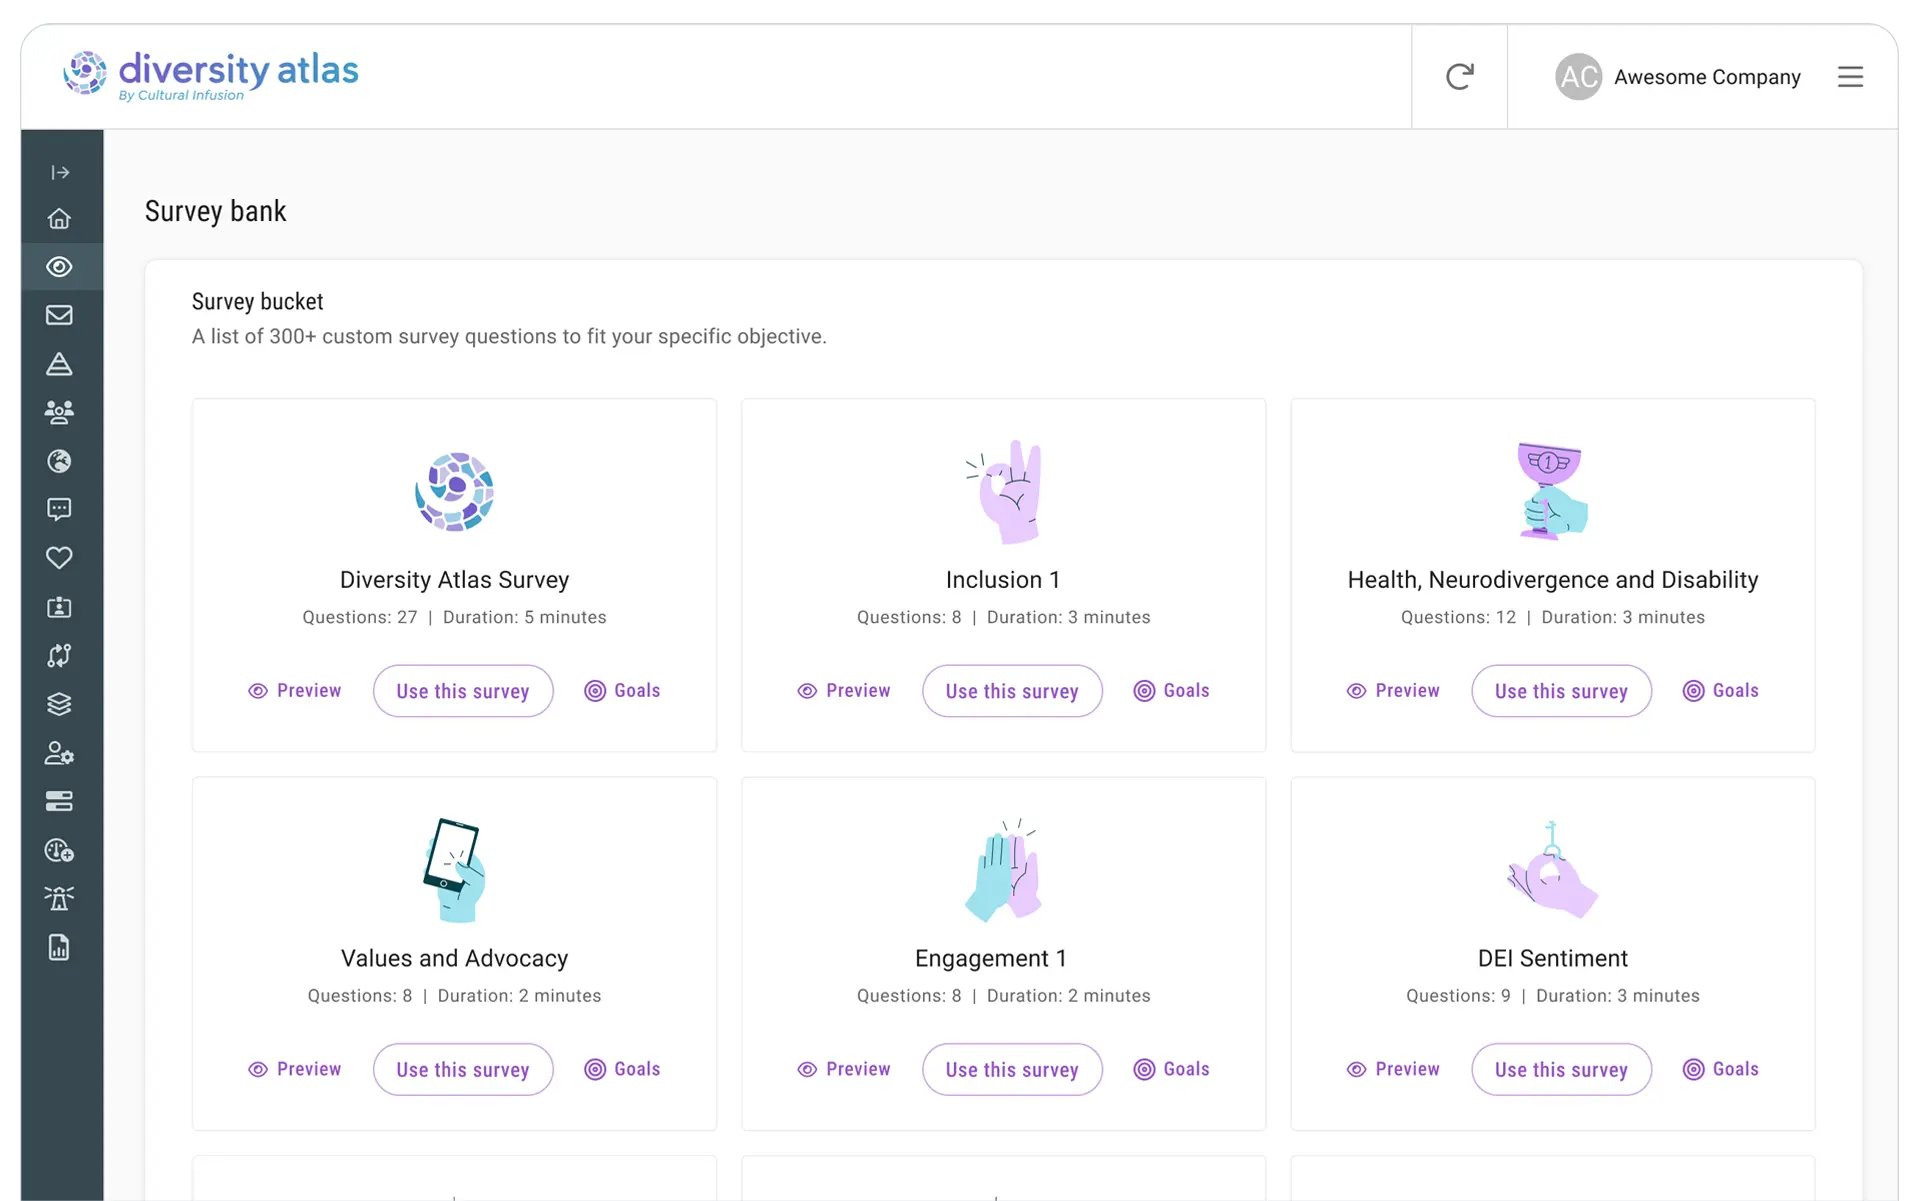
Task: Click the user settings sidebar icon
Action: pos(60,753)
